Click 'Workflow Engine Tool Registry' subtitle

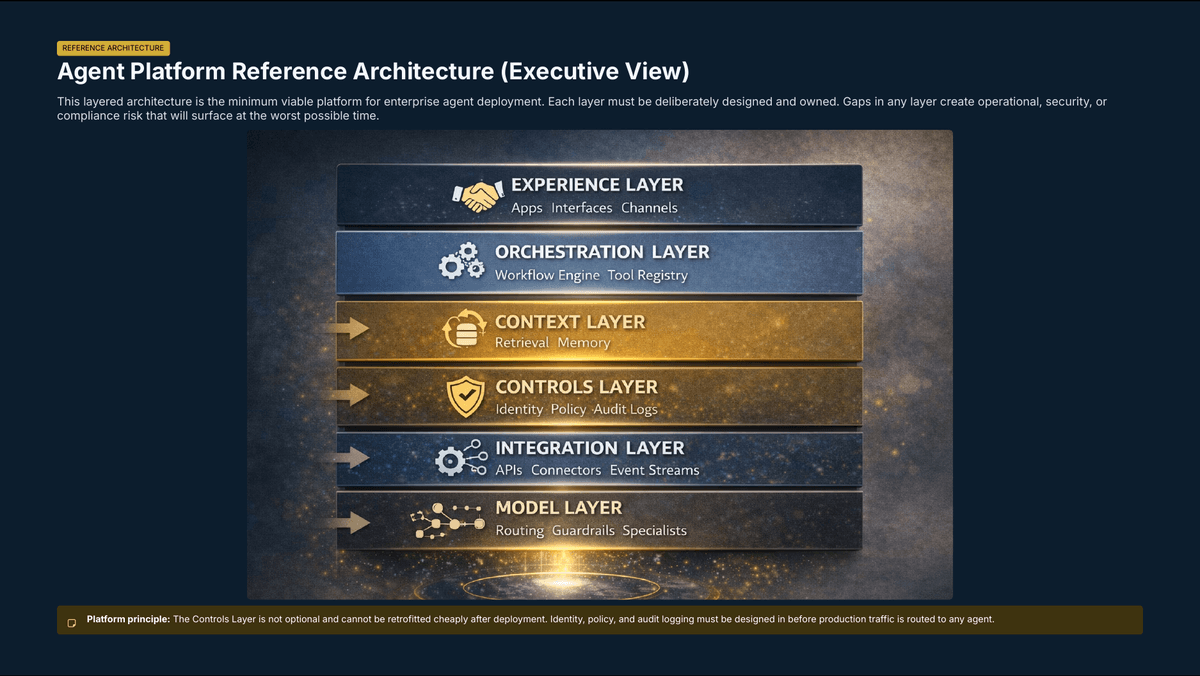pos(592,275)
